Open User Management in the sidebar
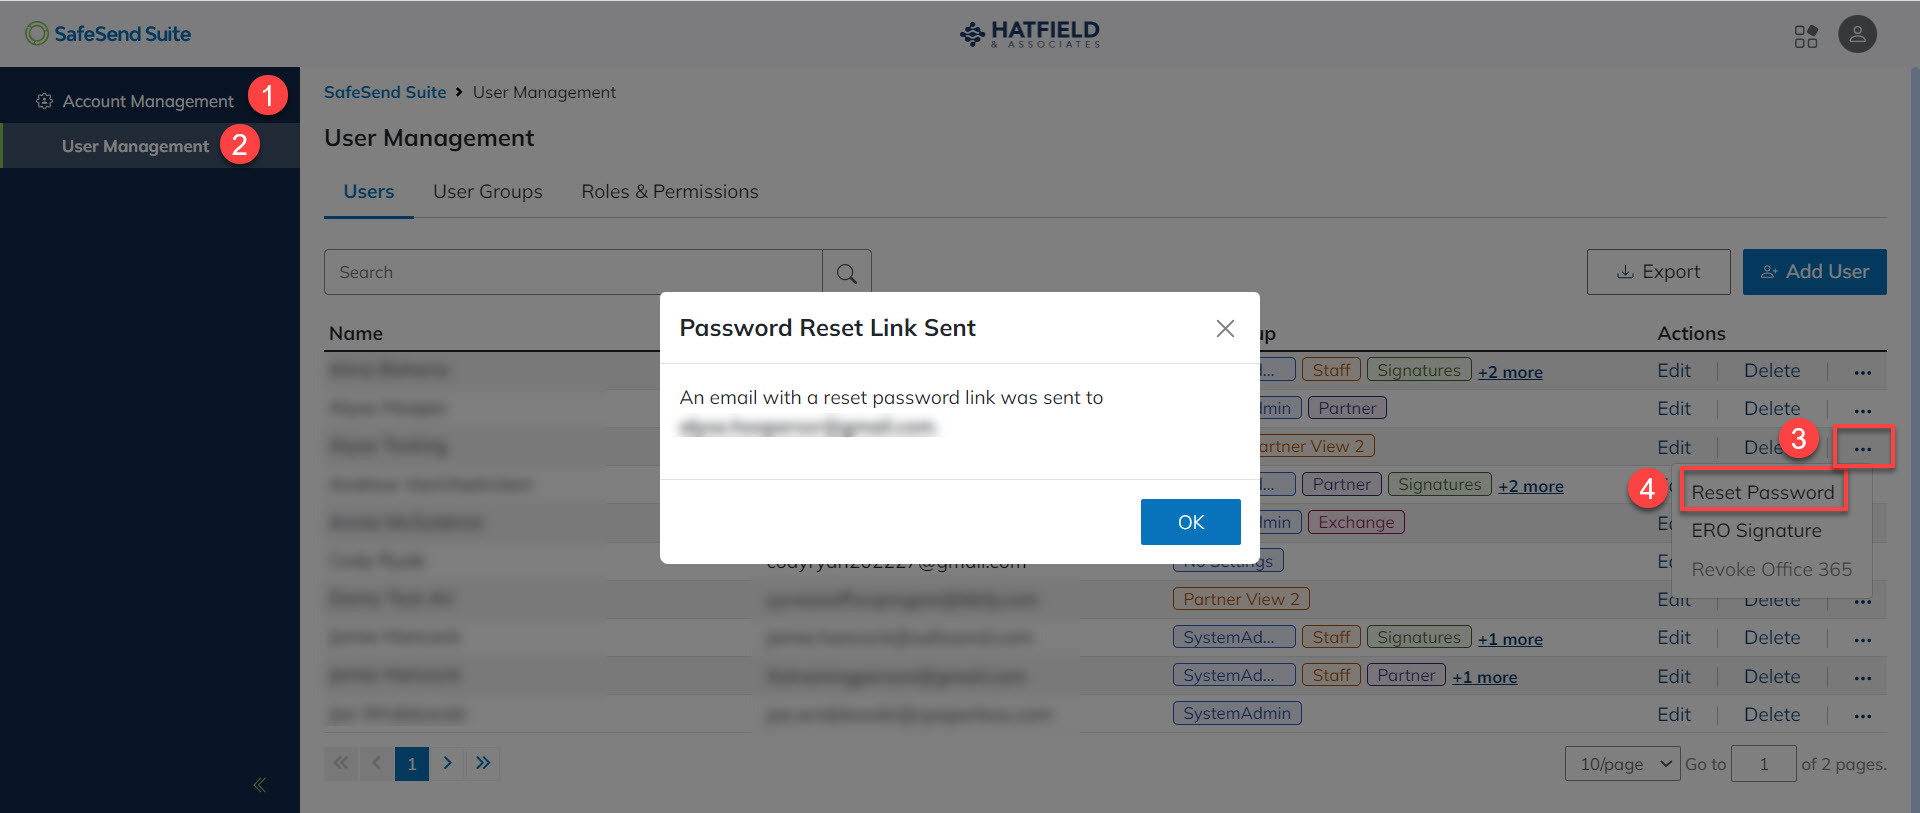This screenshot has width=1920, height=813. tap(135, 145)
